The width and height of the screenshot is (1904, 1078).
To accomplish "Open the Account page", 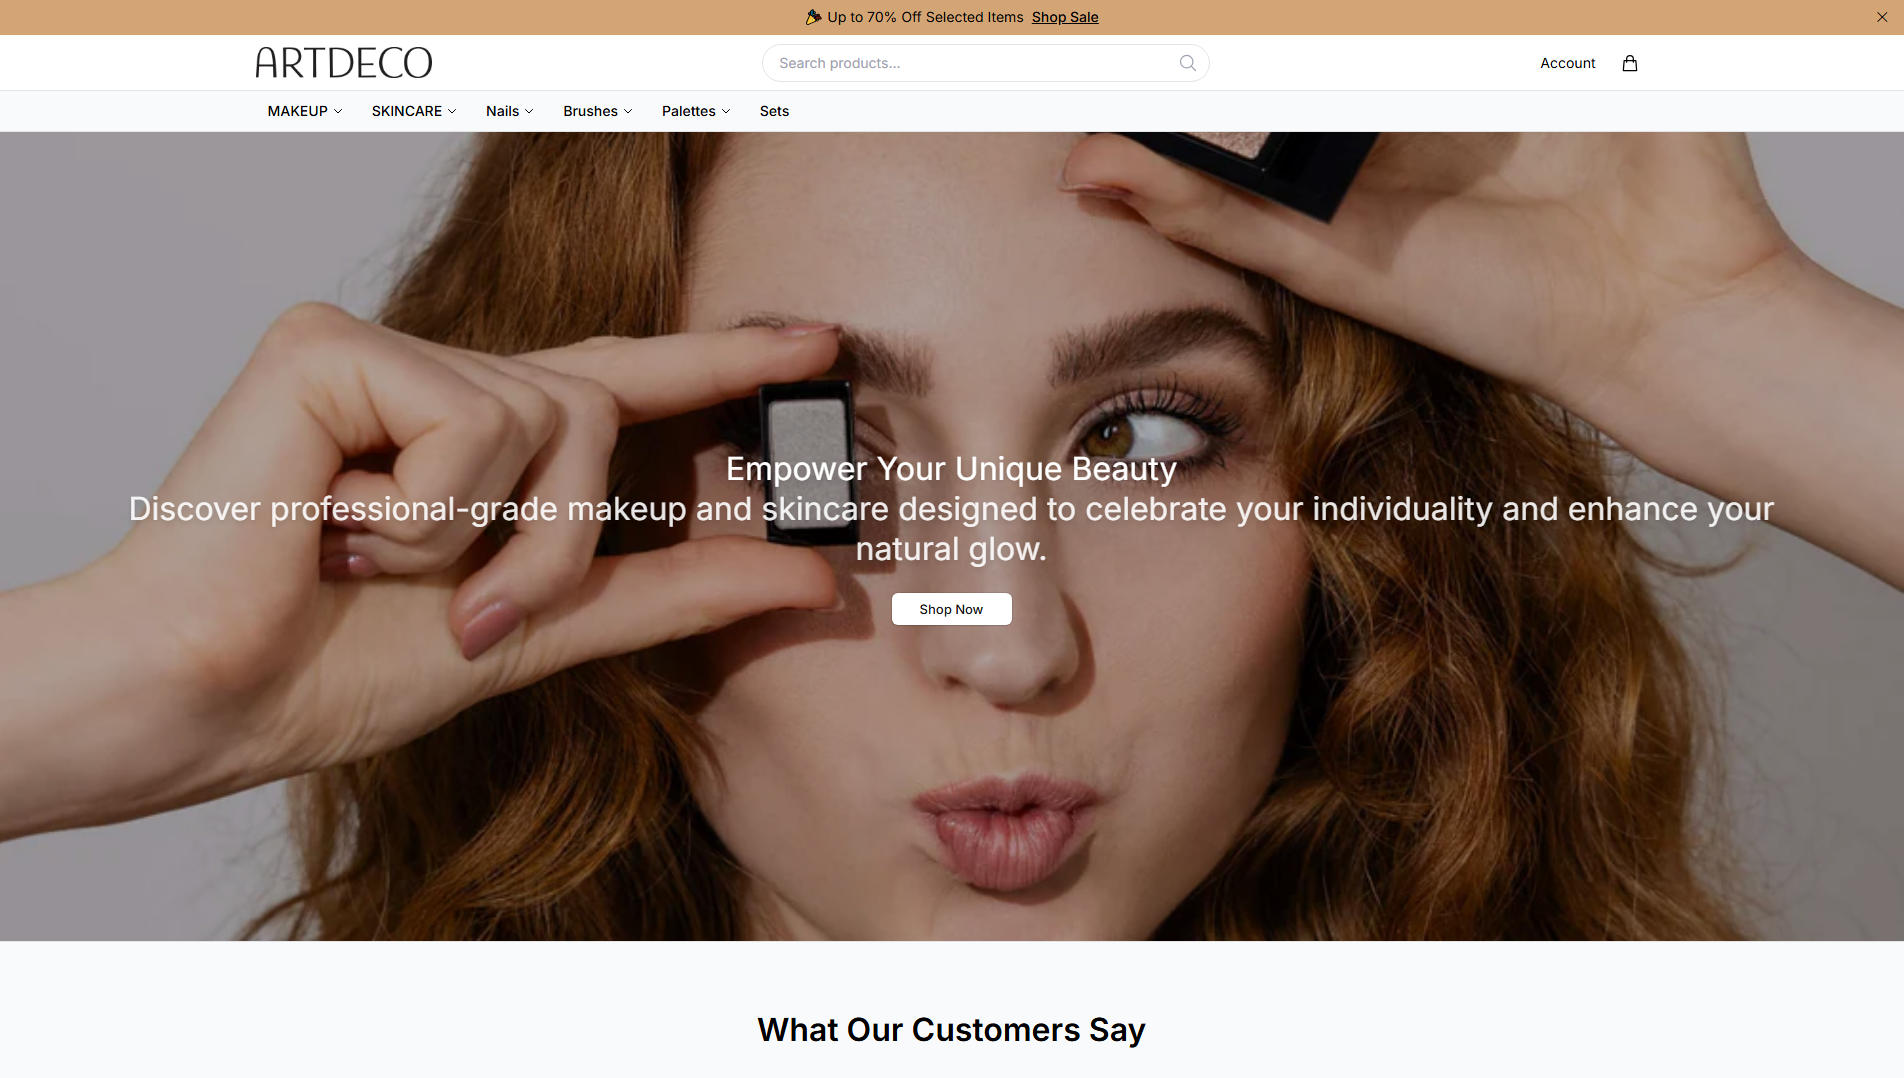I will (1567, 63).
